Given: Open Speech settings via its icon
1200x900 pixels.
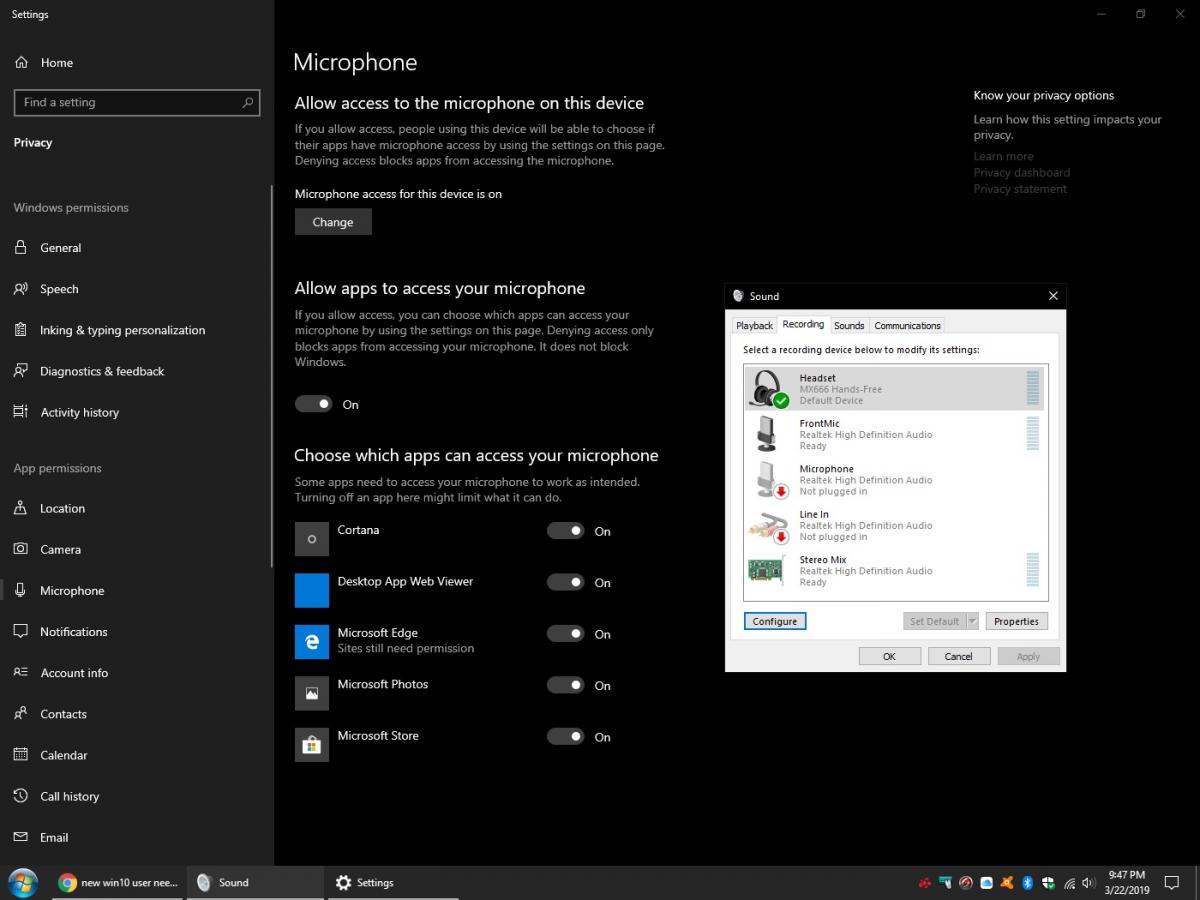Looking at the screenshot, I should [x=21, y=289].
